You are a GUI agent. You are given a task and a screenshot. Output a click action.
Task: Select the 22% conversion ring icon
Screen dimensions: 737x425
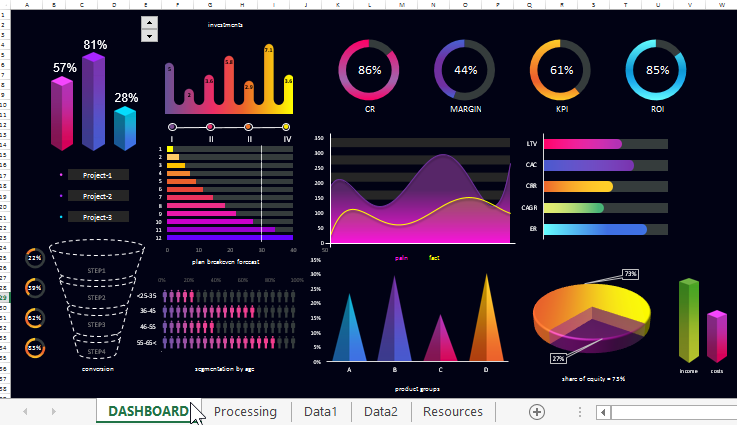point(35,258)
